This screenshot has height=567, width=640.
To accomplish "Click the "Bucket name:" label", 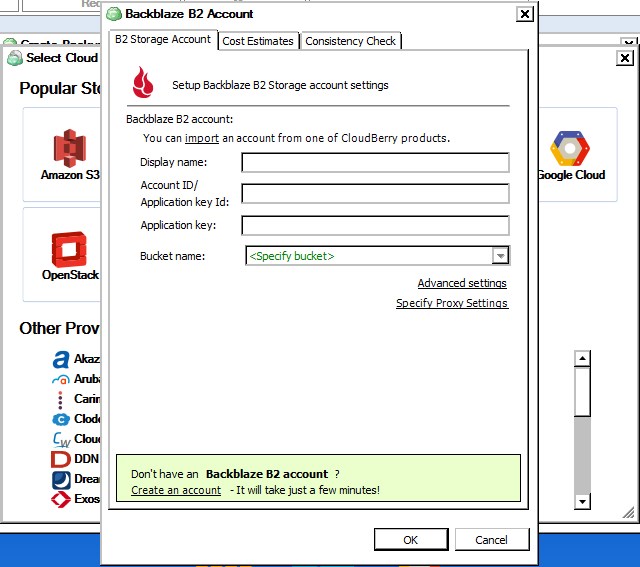I will [172, 256].
